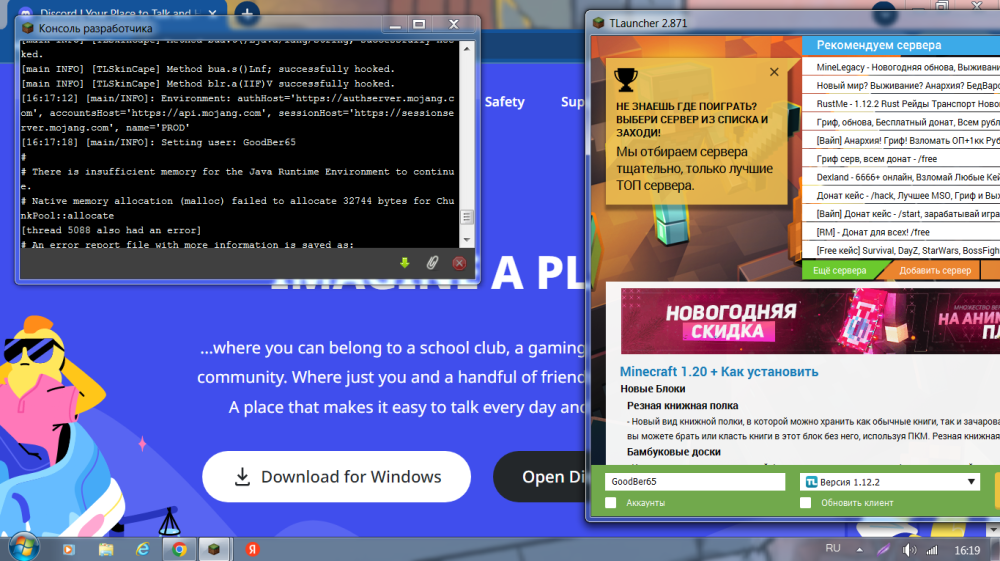Viewport: 1000px width, 561px height.
Task: Open Yandex browser from taskbar
Action: tap(252, 549)
